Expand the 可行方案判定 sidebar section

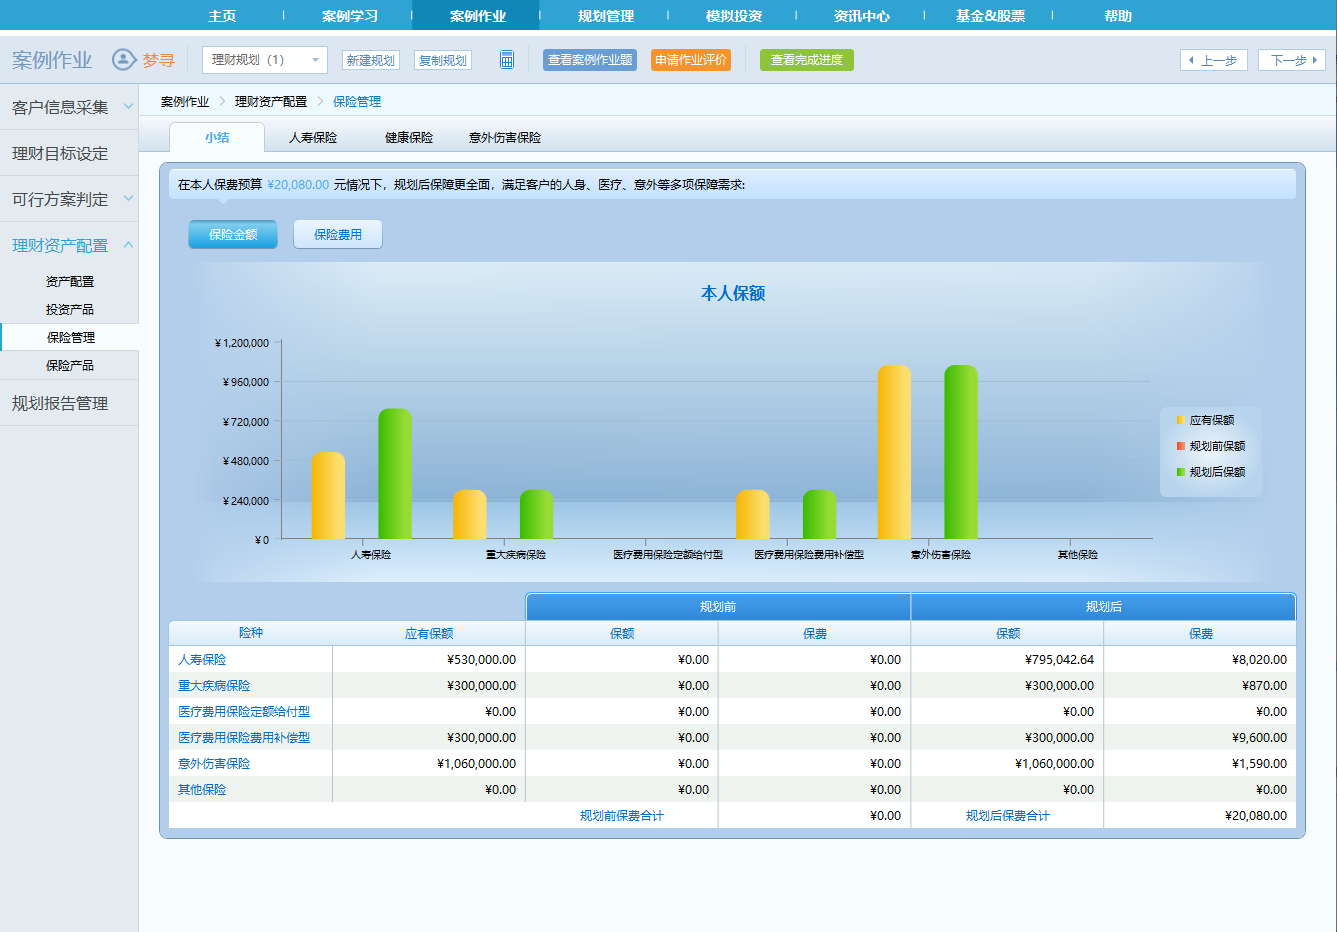coord(69,199)
